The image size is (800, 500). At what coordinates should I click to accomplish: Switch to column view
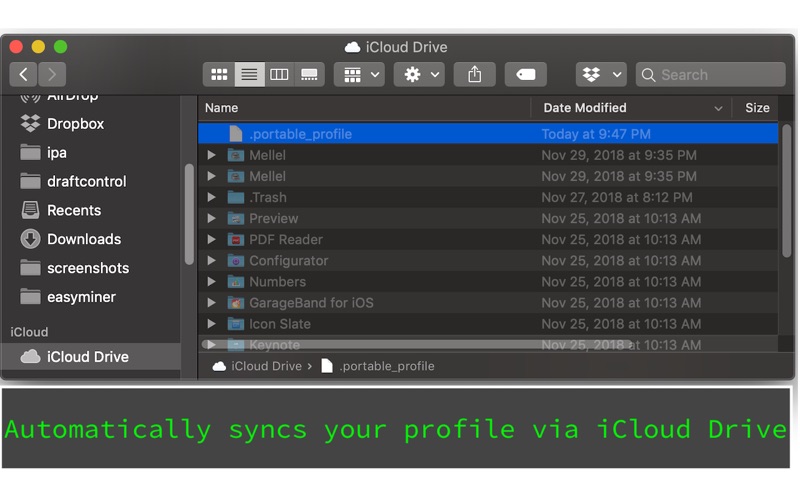pyautogui.click(x=279, y=74)
